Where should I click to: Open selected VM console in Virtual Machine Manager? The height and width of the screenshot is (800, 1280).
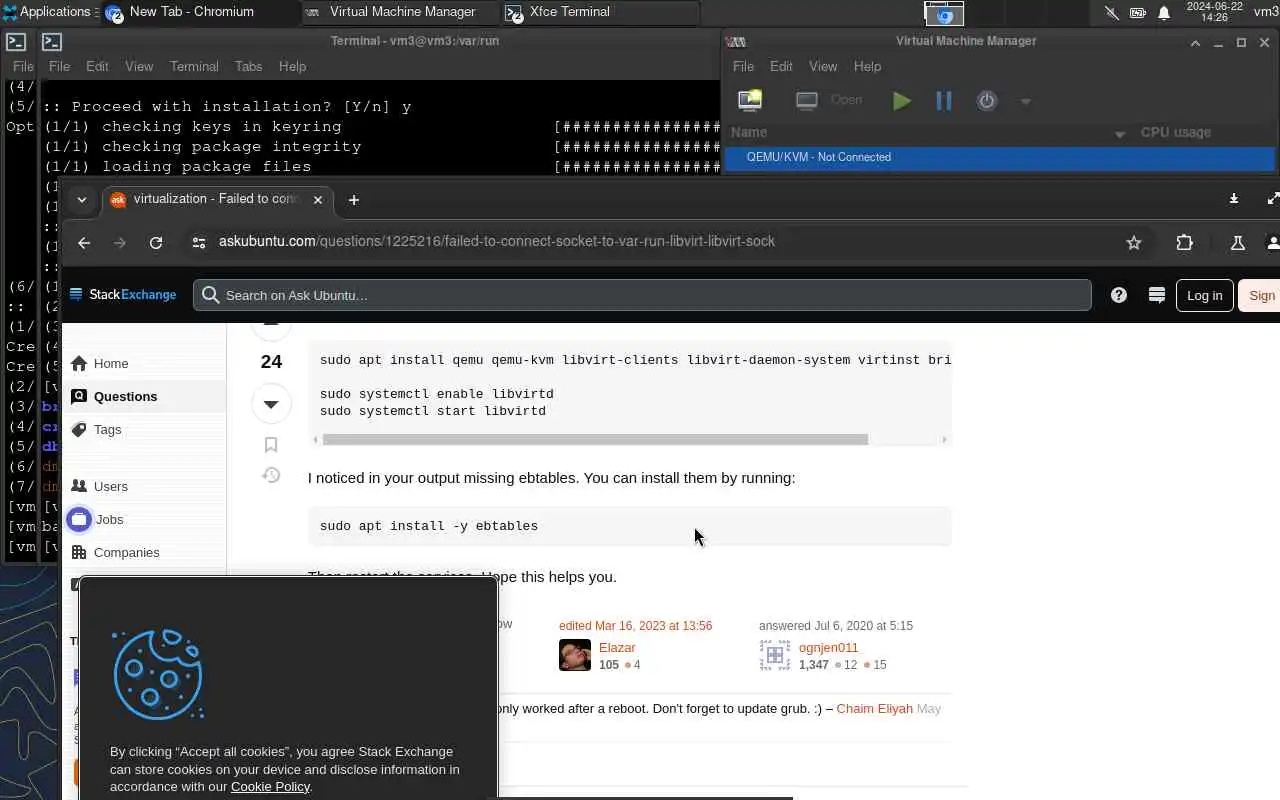[829, 100]
